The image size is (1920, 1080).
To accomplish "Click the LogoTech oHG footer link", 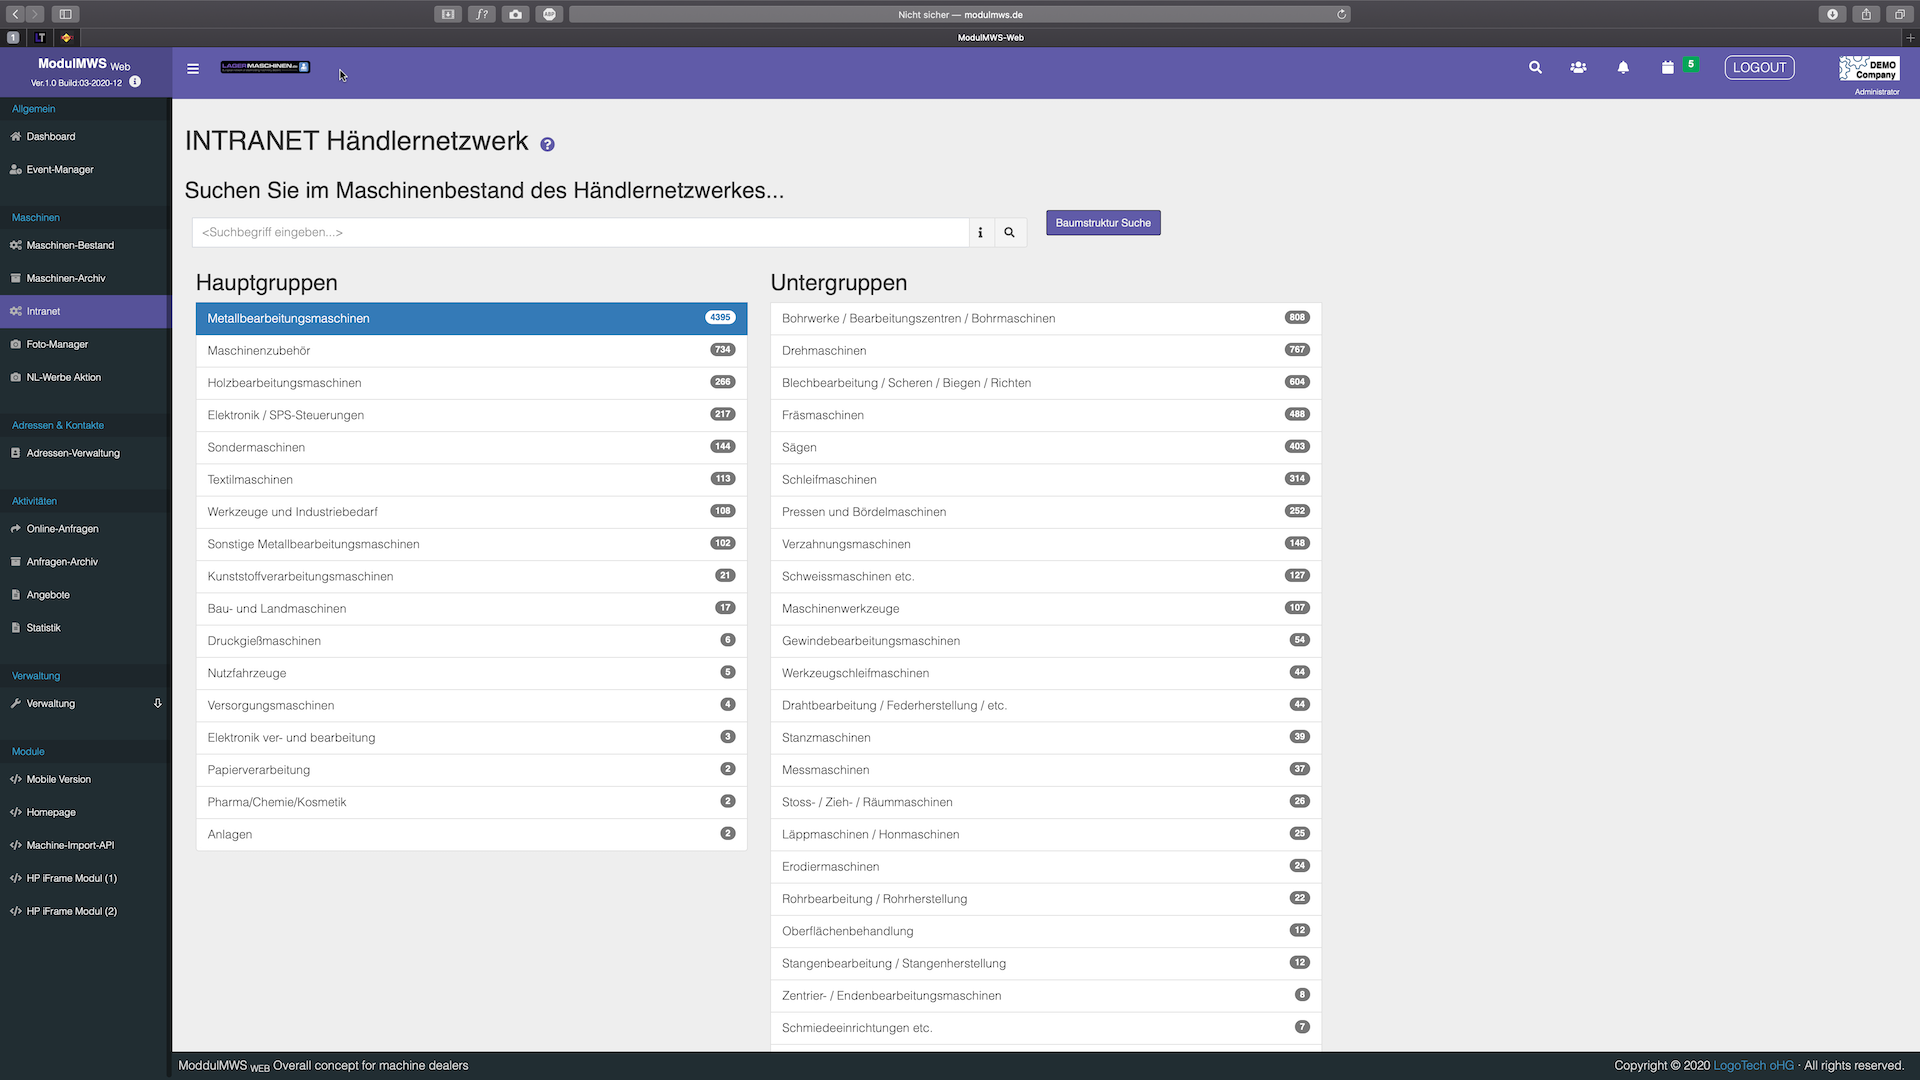I will point(1753,1066).
